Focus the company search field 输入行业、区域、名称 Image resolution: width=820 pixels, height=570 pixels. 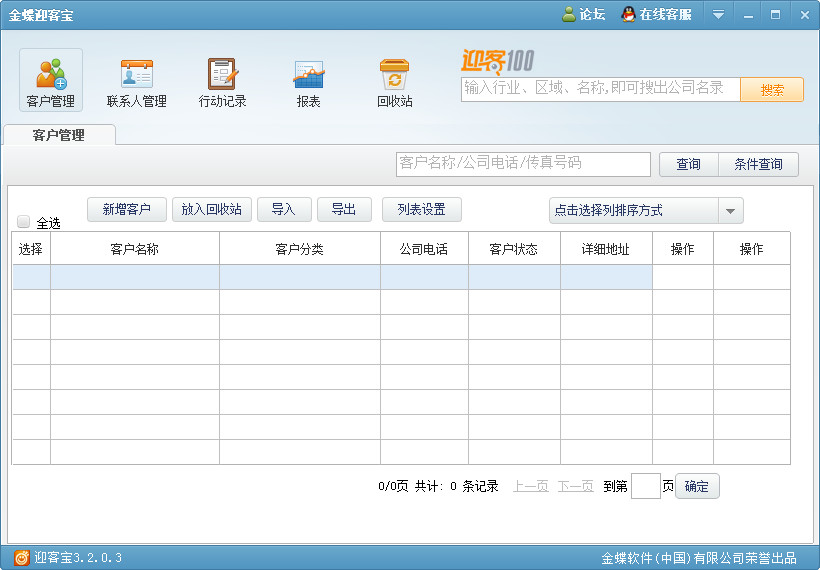tap(600, 89)
